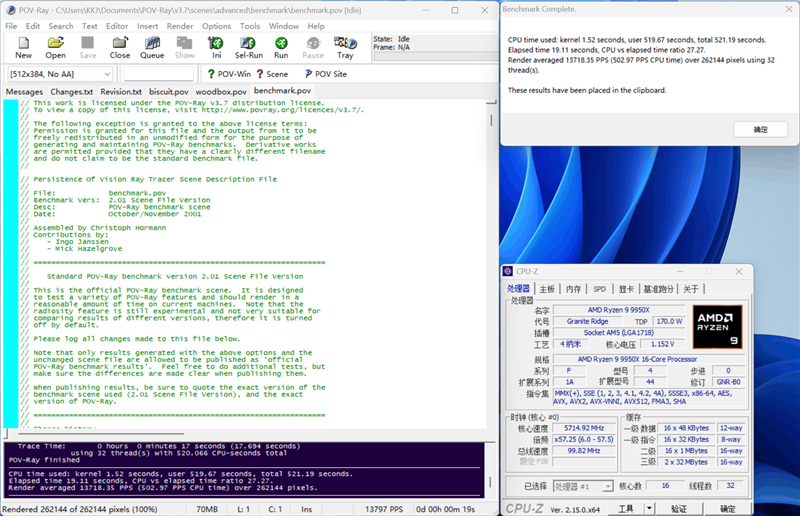
Task: Click the empty command line input field
Action: pos(159,74)
